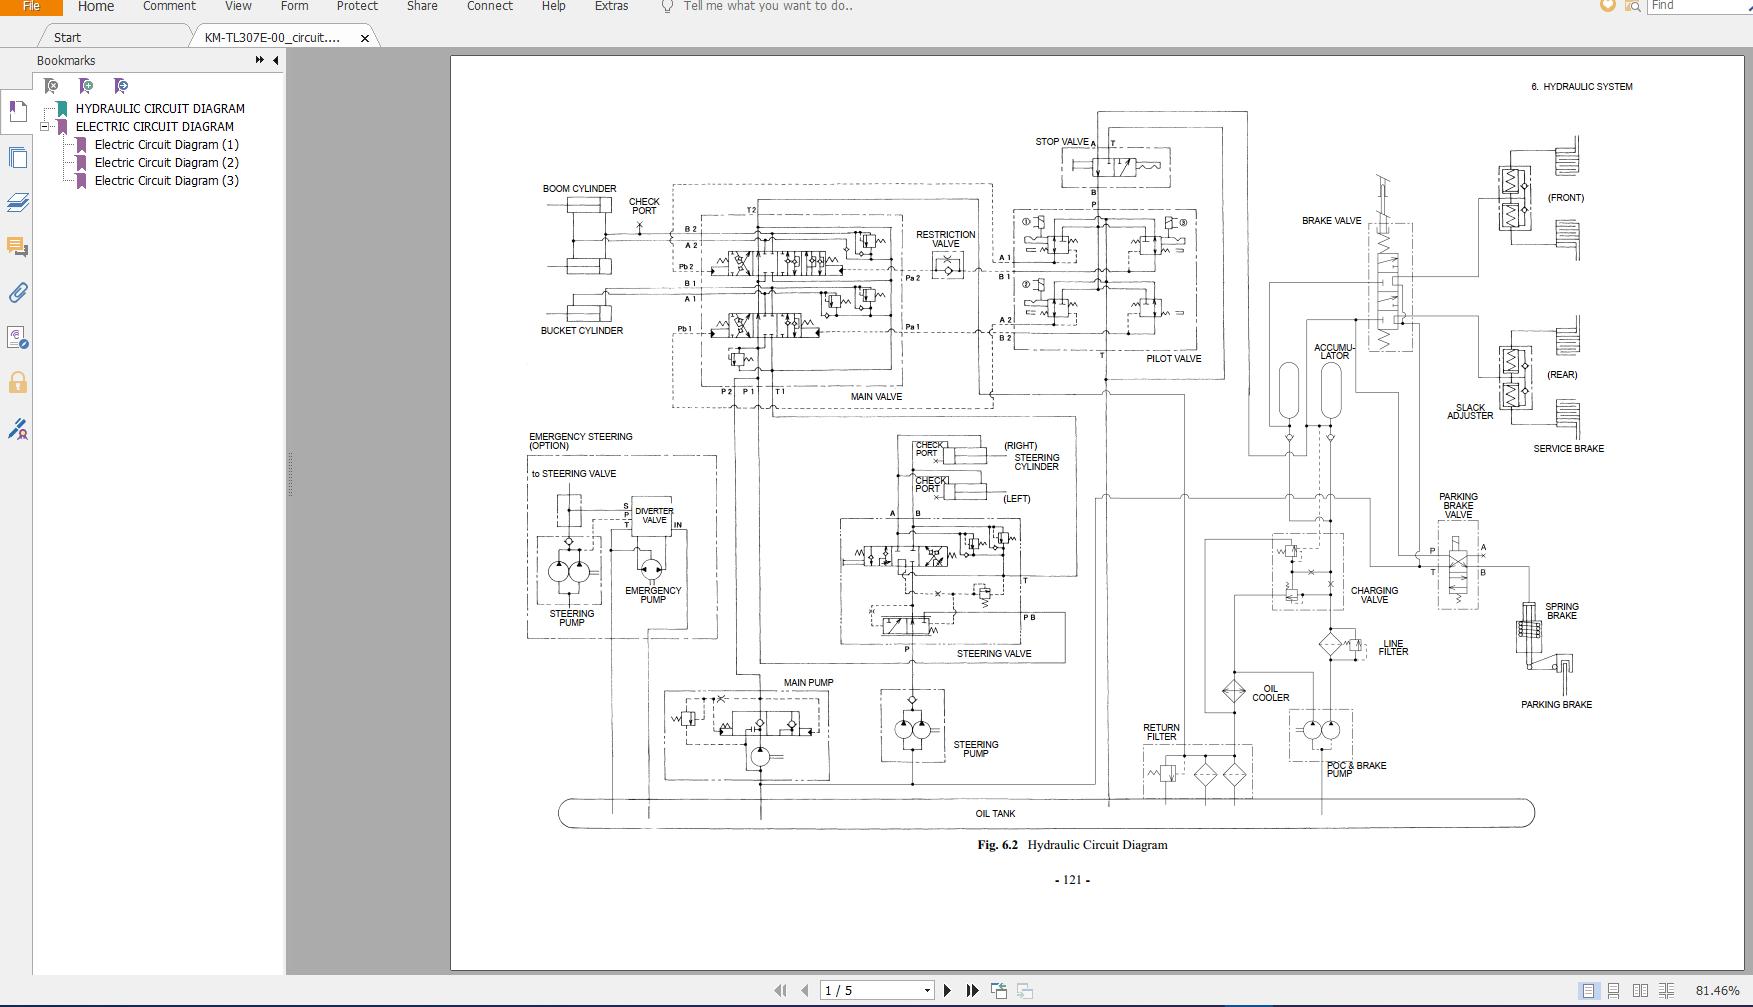Go to the next page

[x=948, y=990]
